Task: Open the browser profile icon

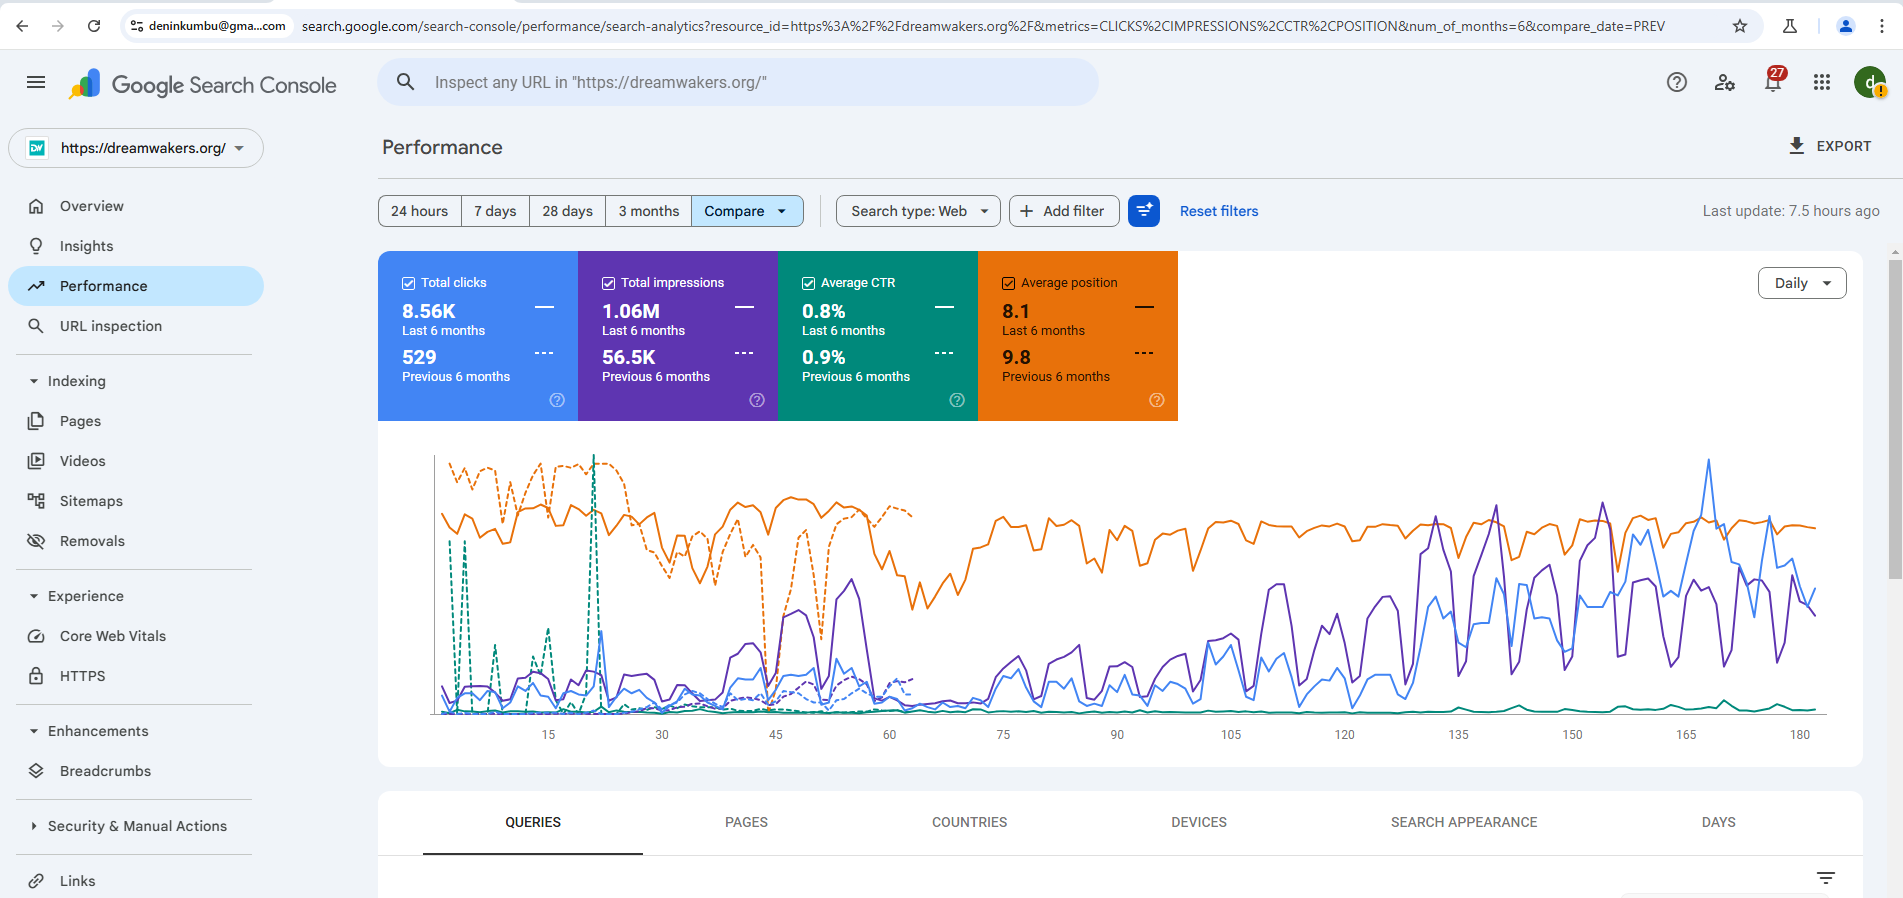Action: 1846,26
